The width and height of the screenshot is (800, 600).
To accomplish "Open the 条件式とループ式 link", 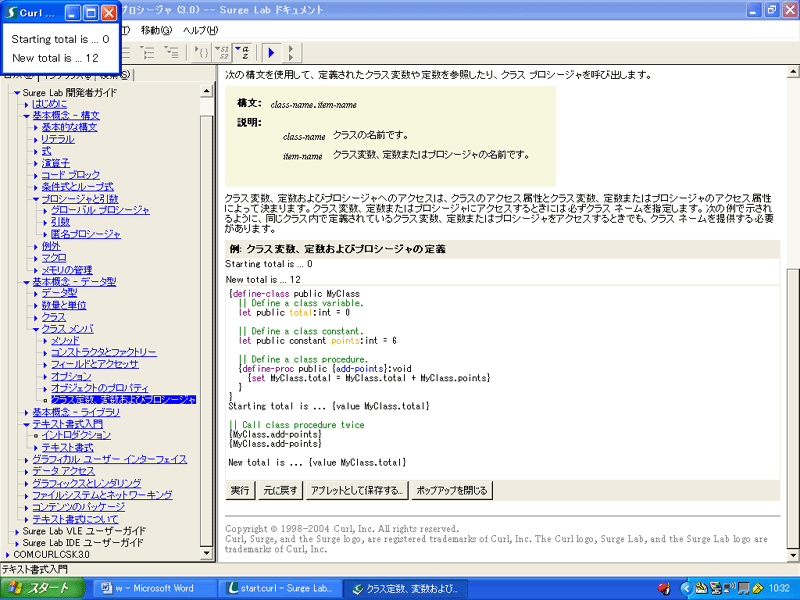I will coord(78,187).
